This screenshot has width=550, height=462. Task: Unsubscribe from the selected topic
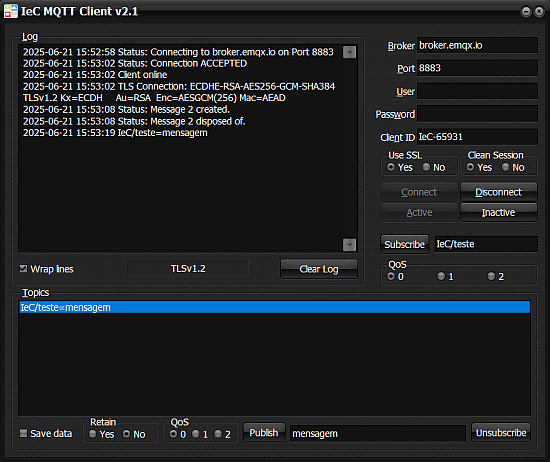(x=501, y=433)
